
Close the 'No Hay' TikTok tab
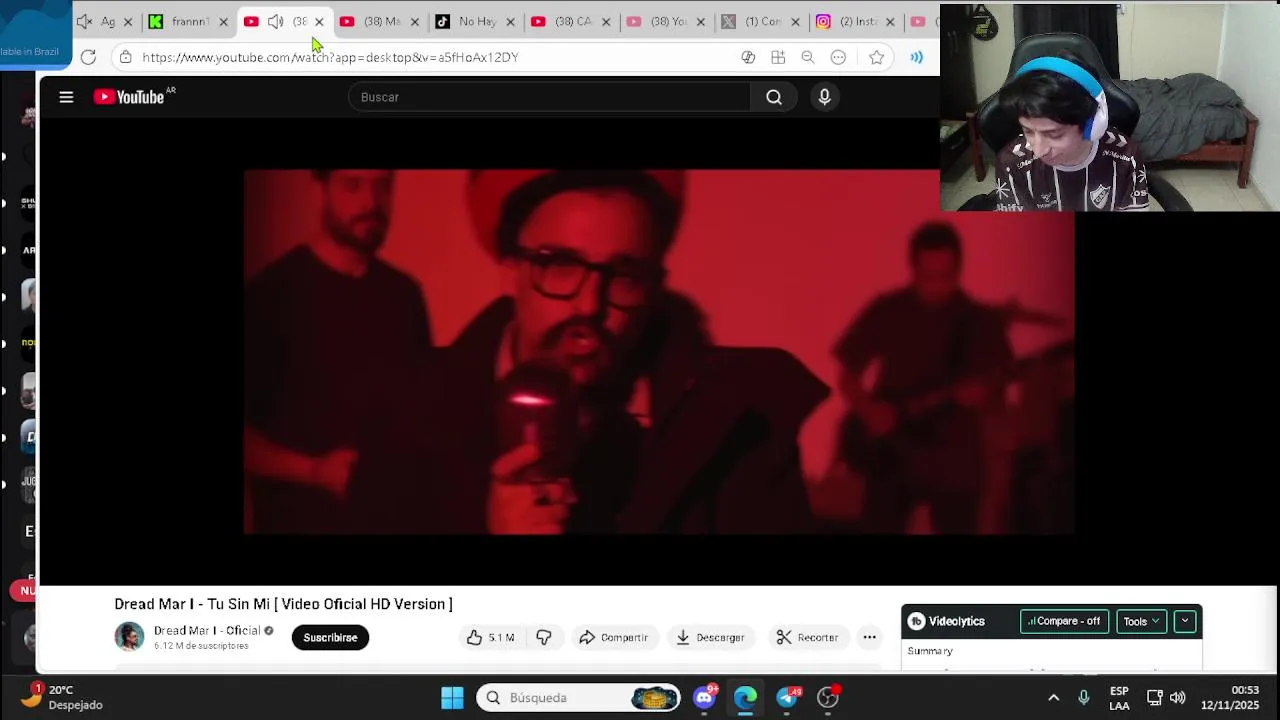(x=511, y=21)
